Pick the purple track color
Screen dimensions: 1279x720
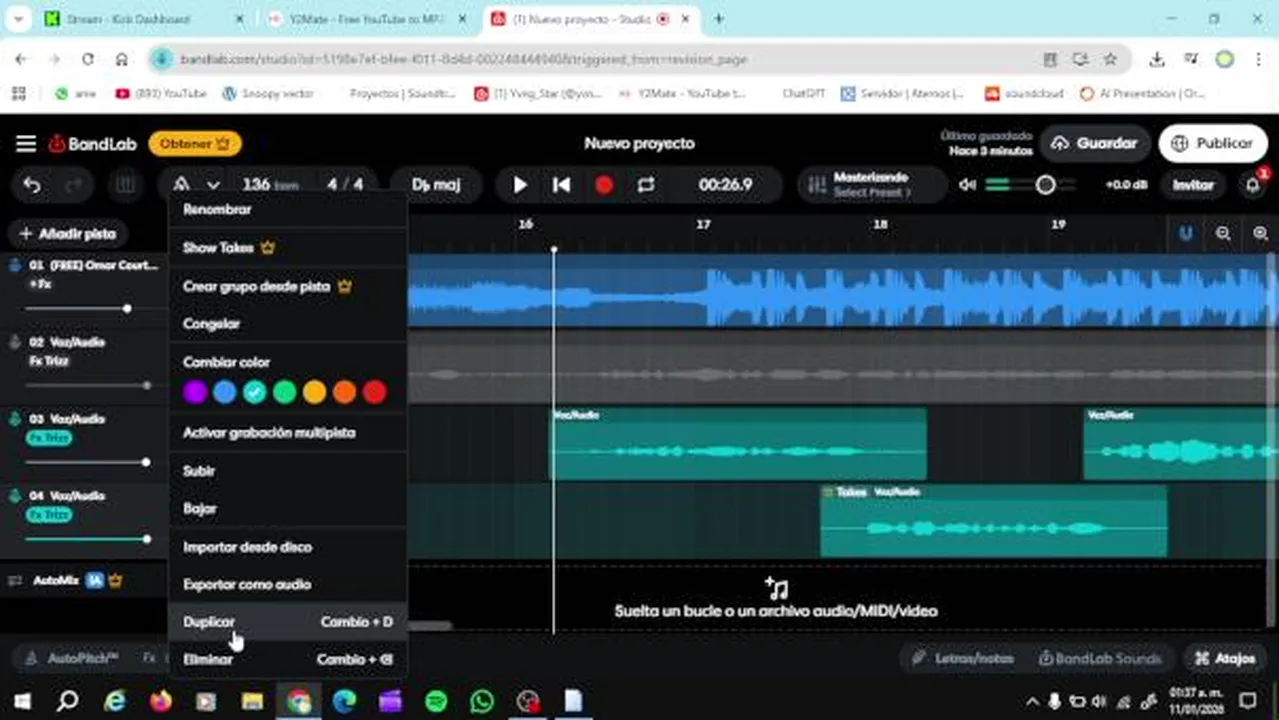pyautogui.click(x=195, y=392)
